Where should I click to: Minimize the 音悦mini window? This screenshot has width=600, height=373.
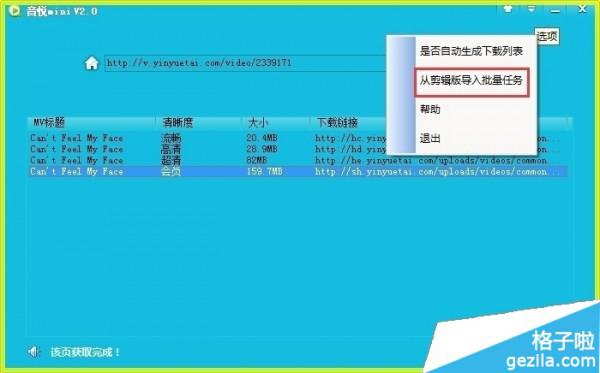coord(555,11)
